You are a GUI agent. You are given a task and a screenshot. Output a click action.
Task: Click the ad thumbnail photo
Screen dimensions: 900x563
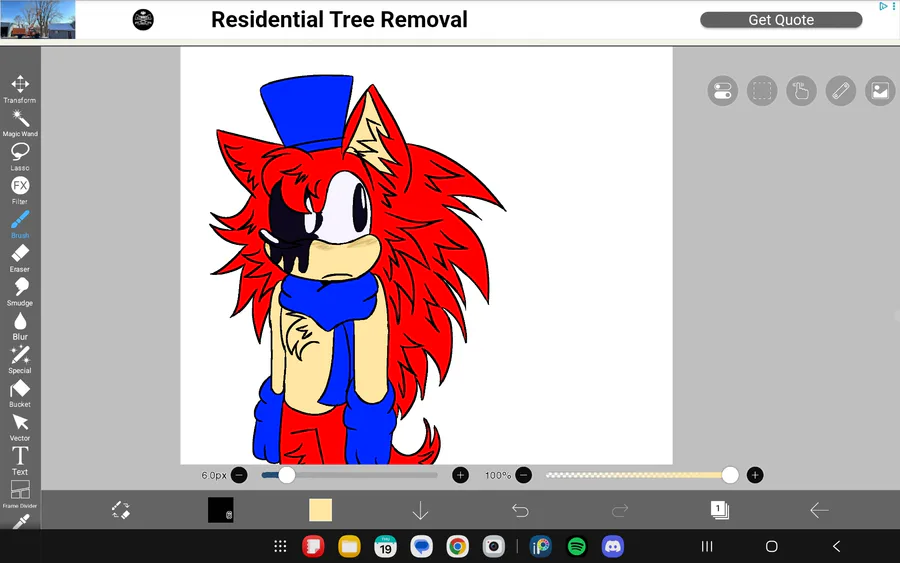click(x=38, y=20)
